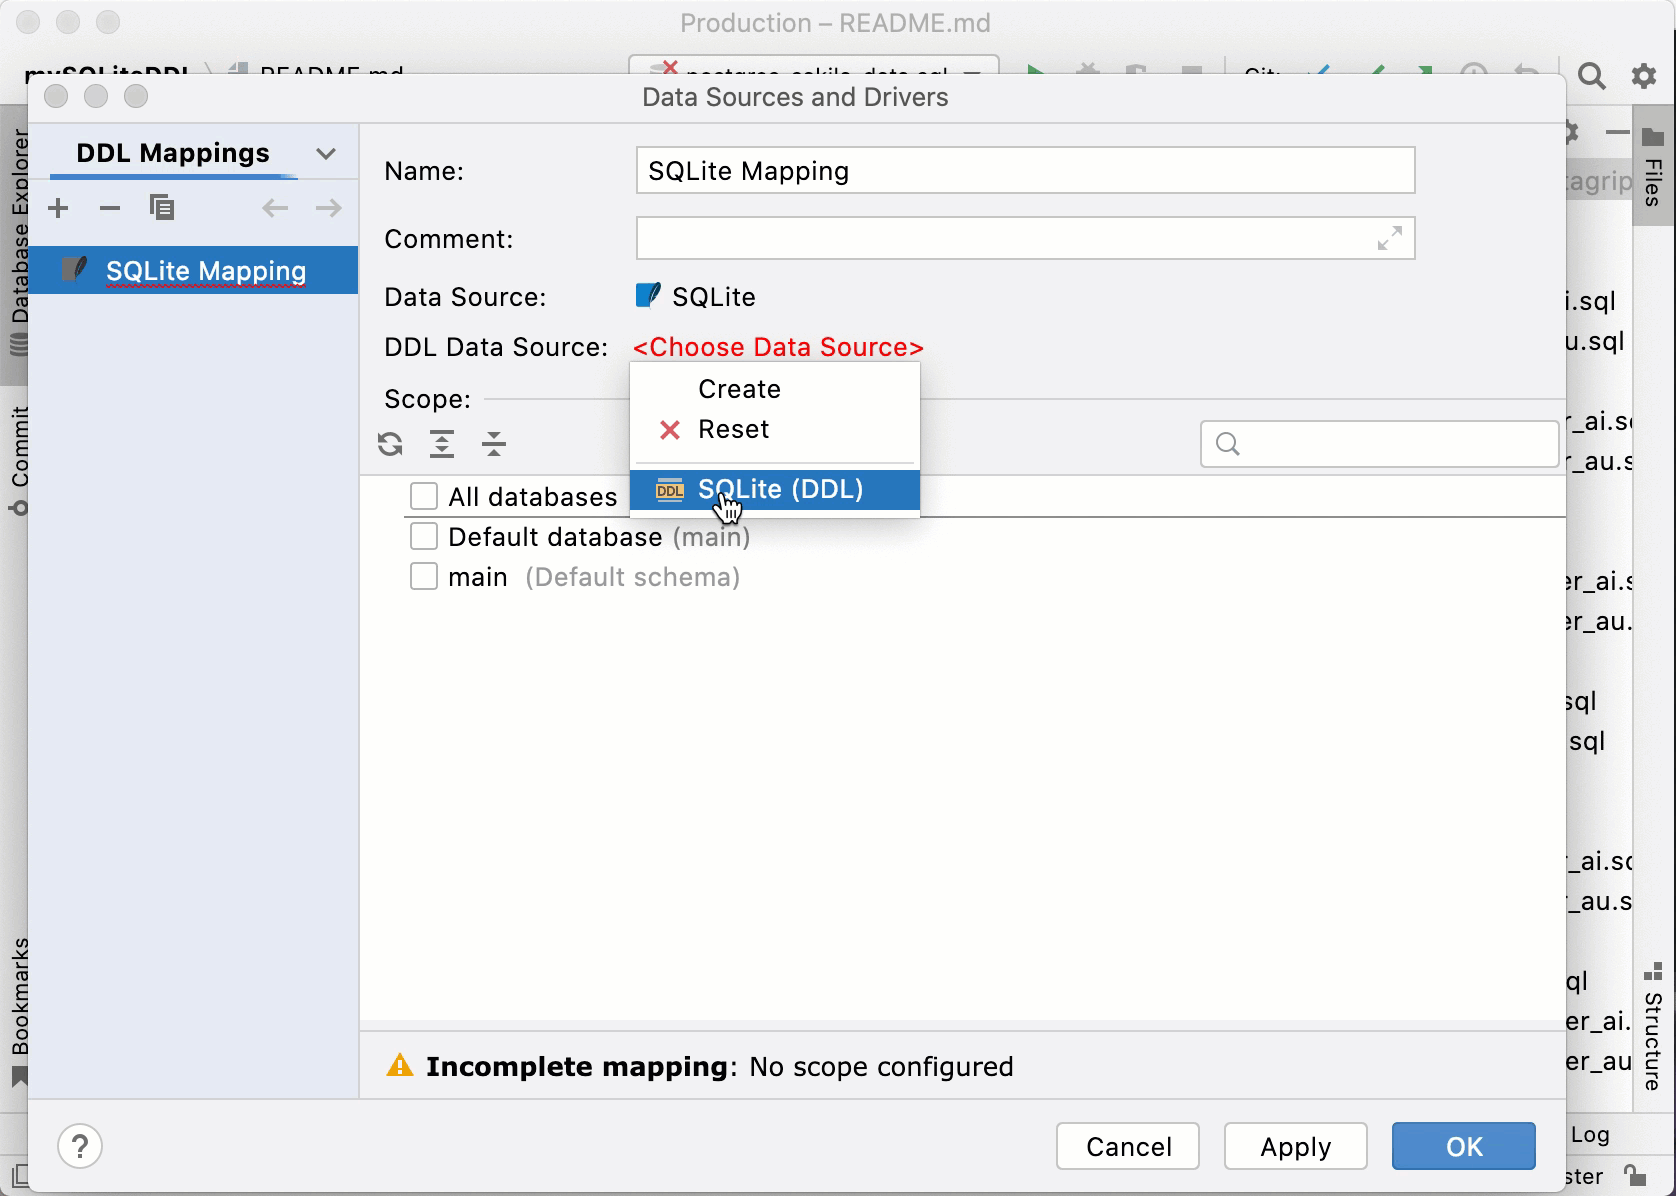Click the DDL icon beside SQLite (DDL)
The width and height of the screenshot is (1676, 1196).
coord(670,490)
